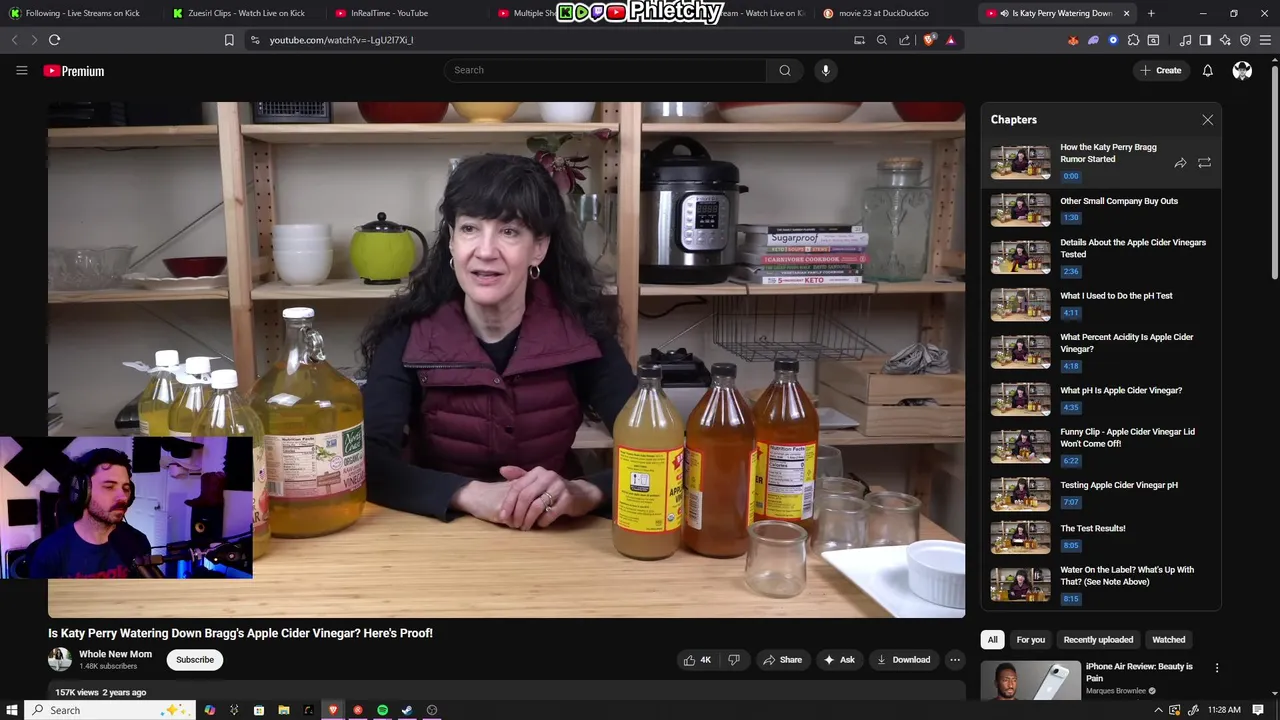The image size is (1280, 720).
Task: Open the browser main hamburger menu
Action: point(1265,40)
